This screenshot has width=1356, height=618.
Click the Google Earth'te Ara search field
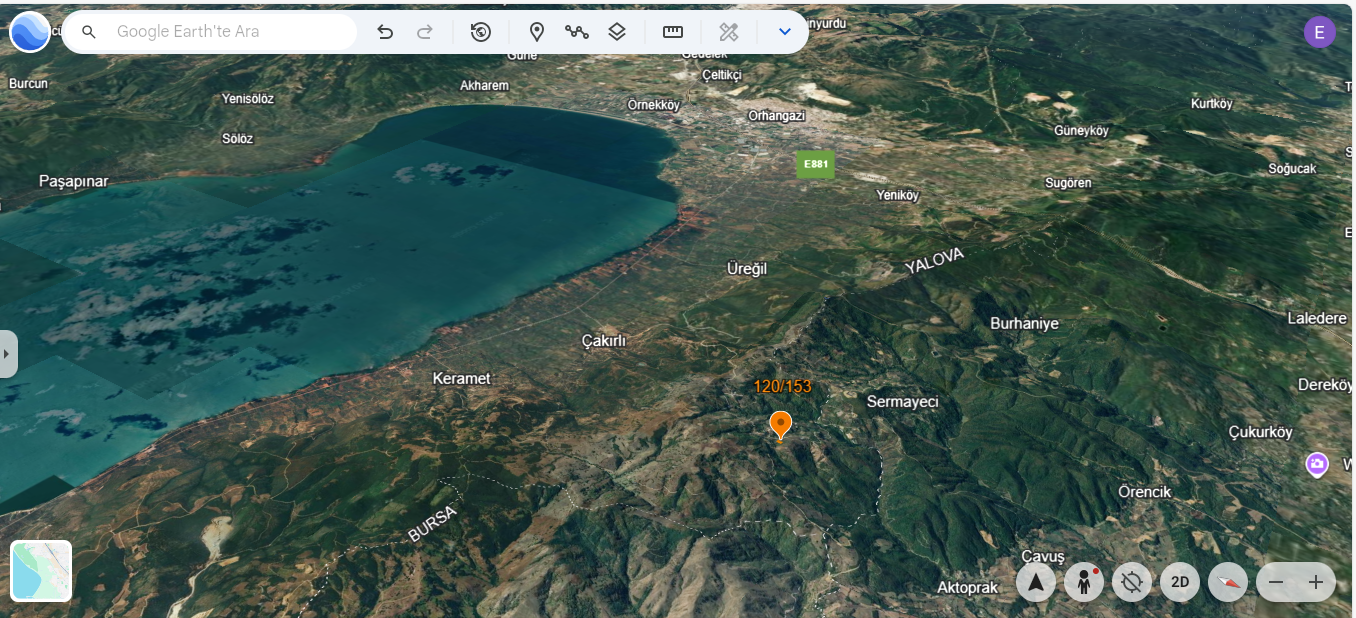(230, 32)
